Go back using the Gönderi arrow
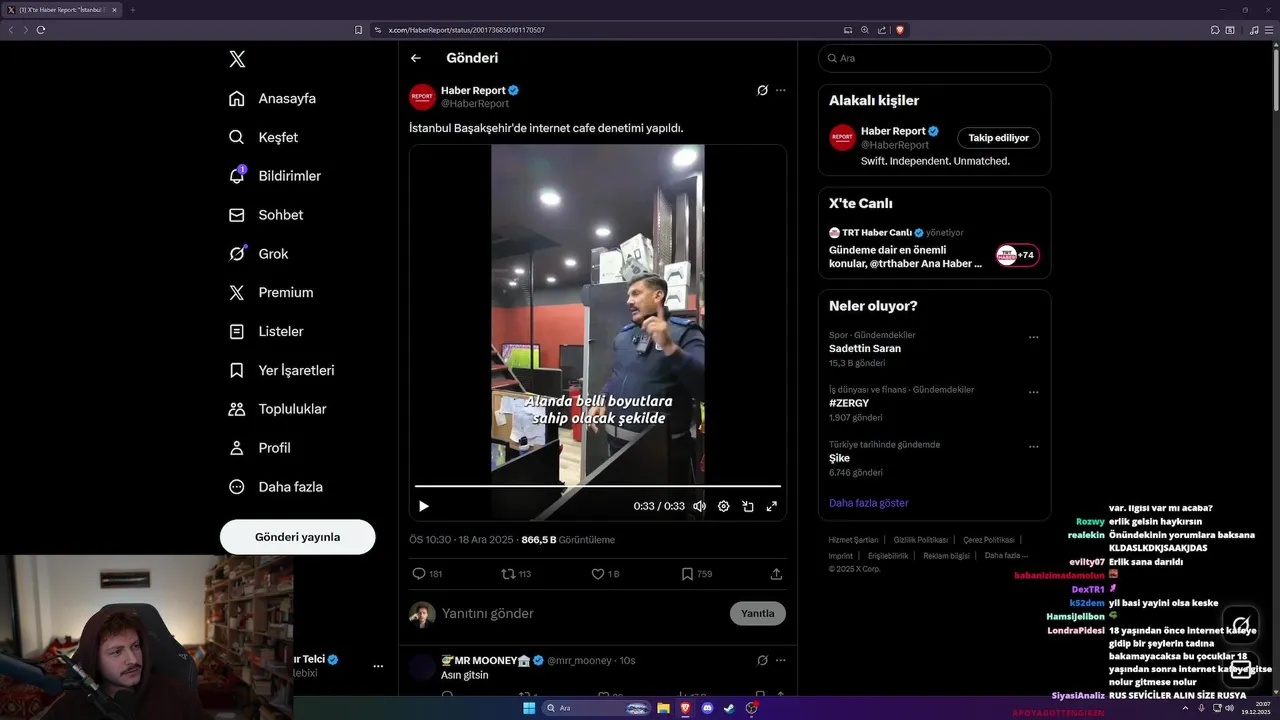 coord(416,58)
